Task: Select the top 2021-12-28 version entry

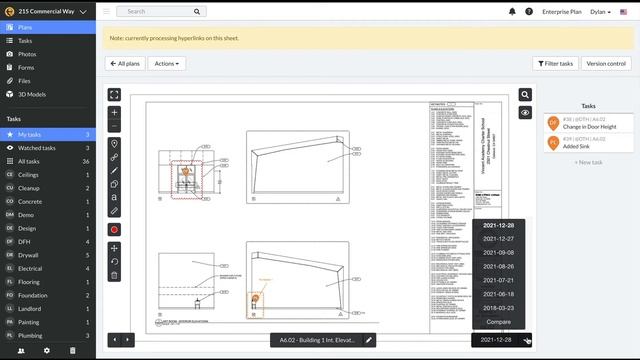Action: pyautogui.click(x=498, y=225)
